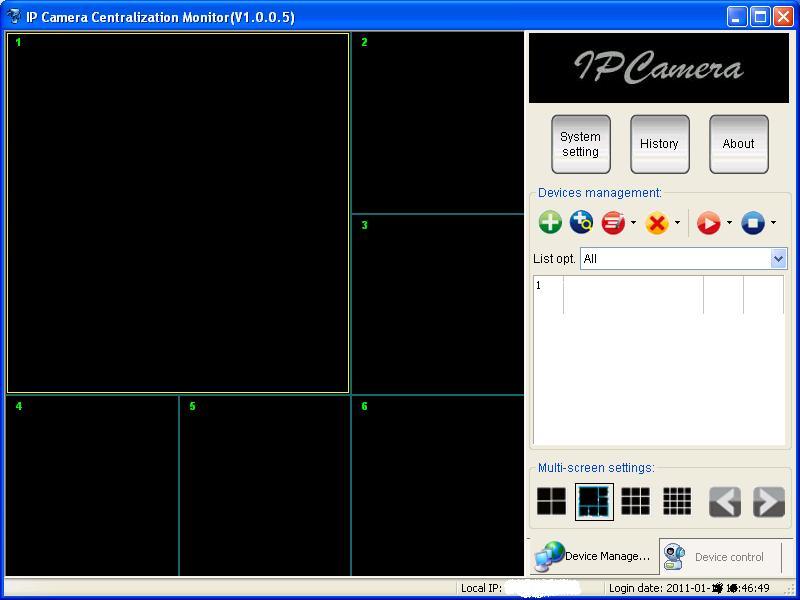The height and width of the screenshot is (600, 800).
Task: Switch to the 16-screen grid layout
Action: [x=678, y=501]
